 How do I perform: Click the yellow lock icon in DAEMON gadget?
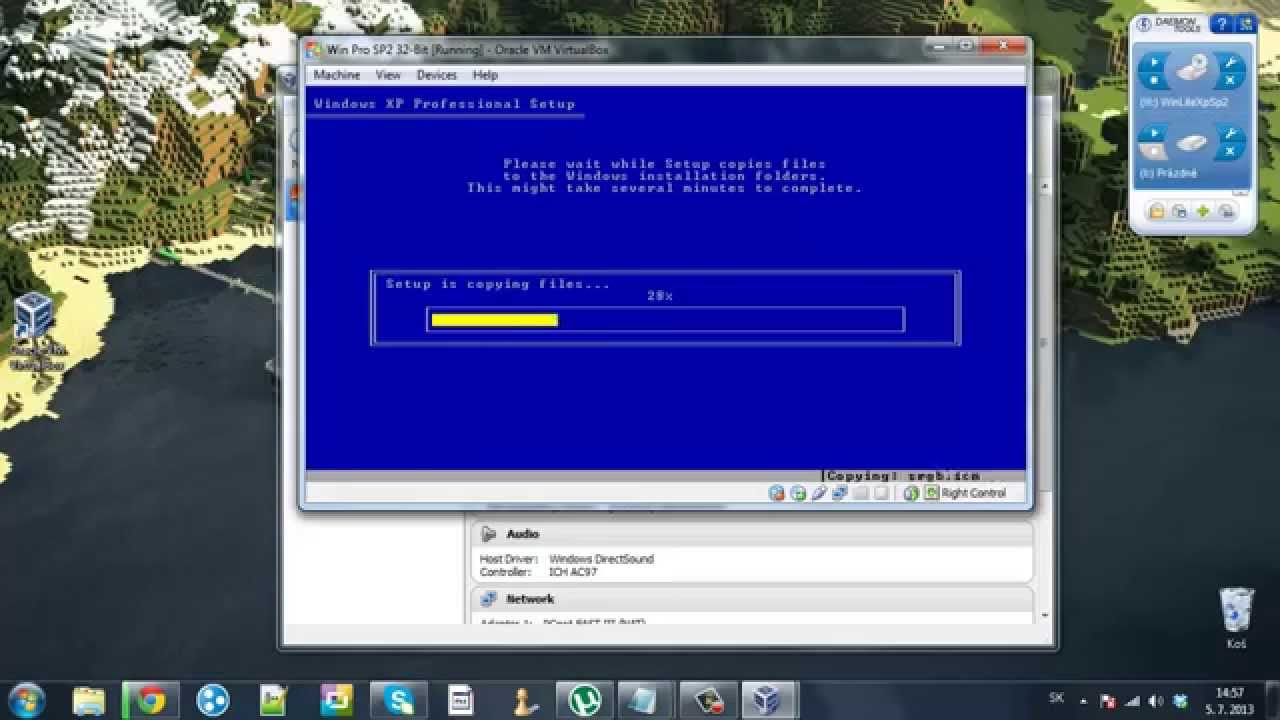coord(1156,211)
